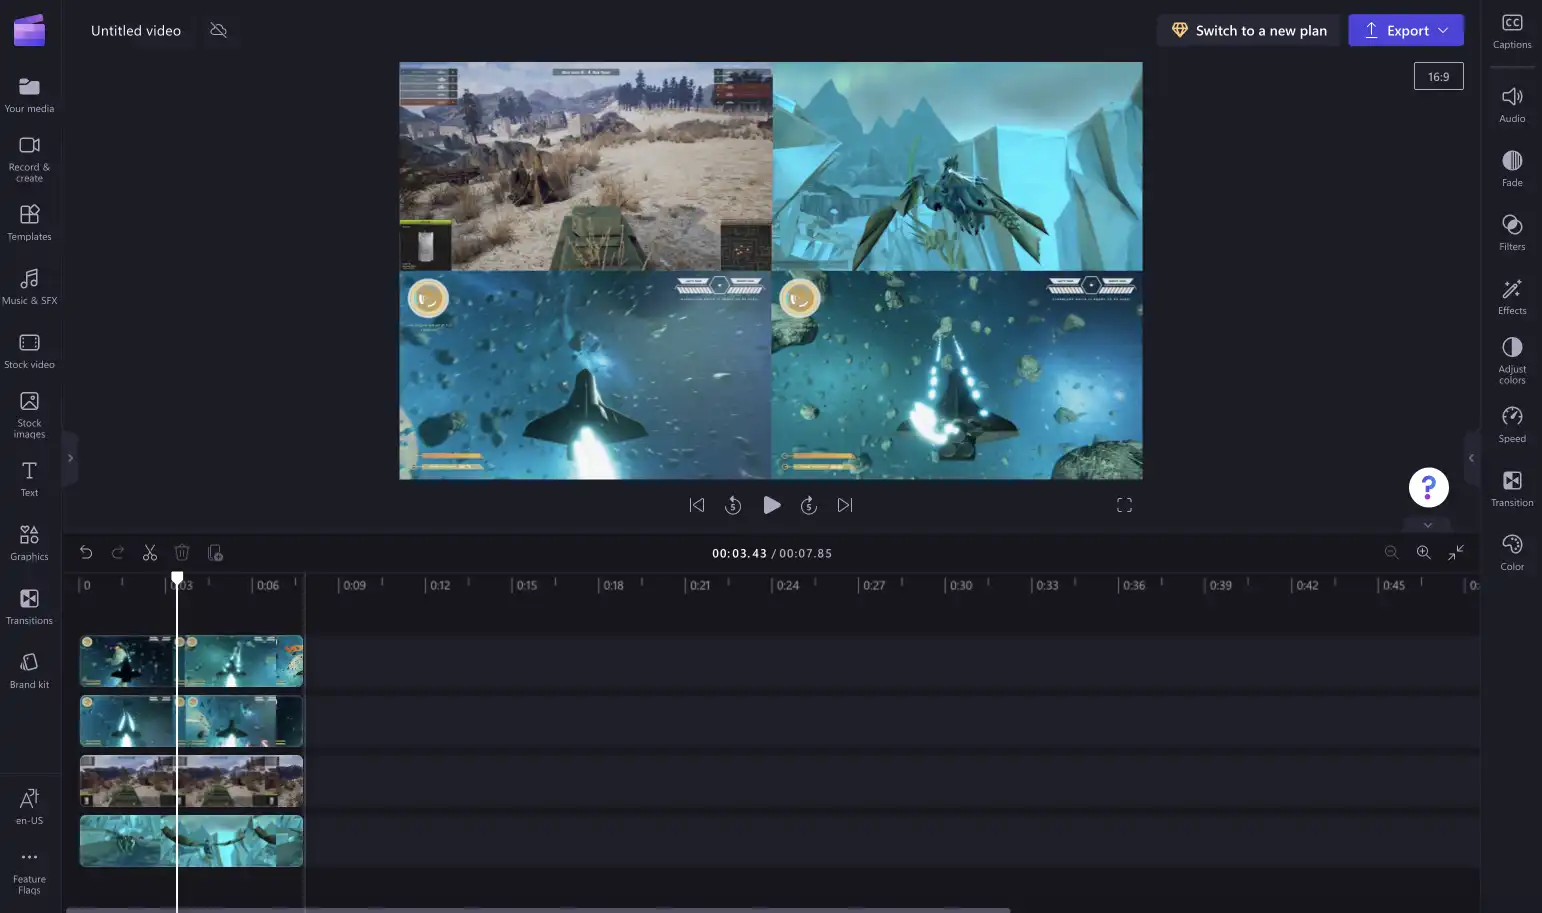
Task: Click the help question mark button
Action: pyautogui.click(x=1428, y=487)
